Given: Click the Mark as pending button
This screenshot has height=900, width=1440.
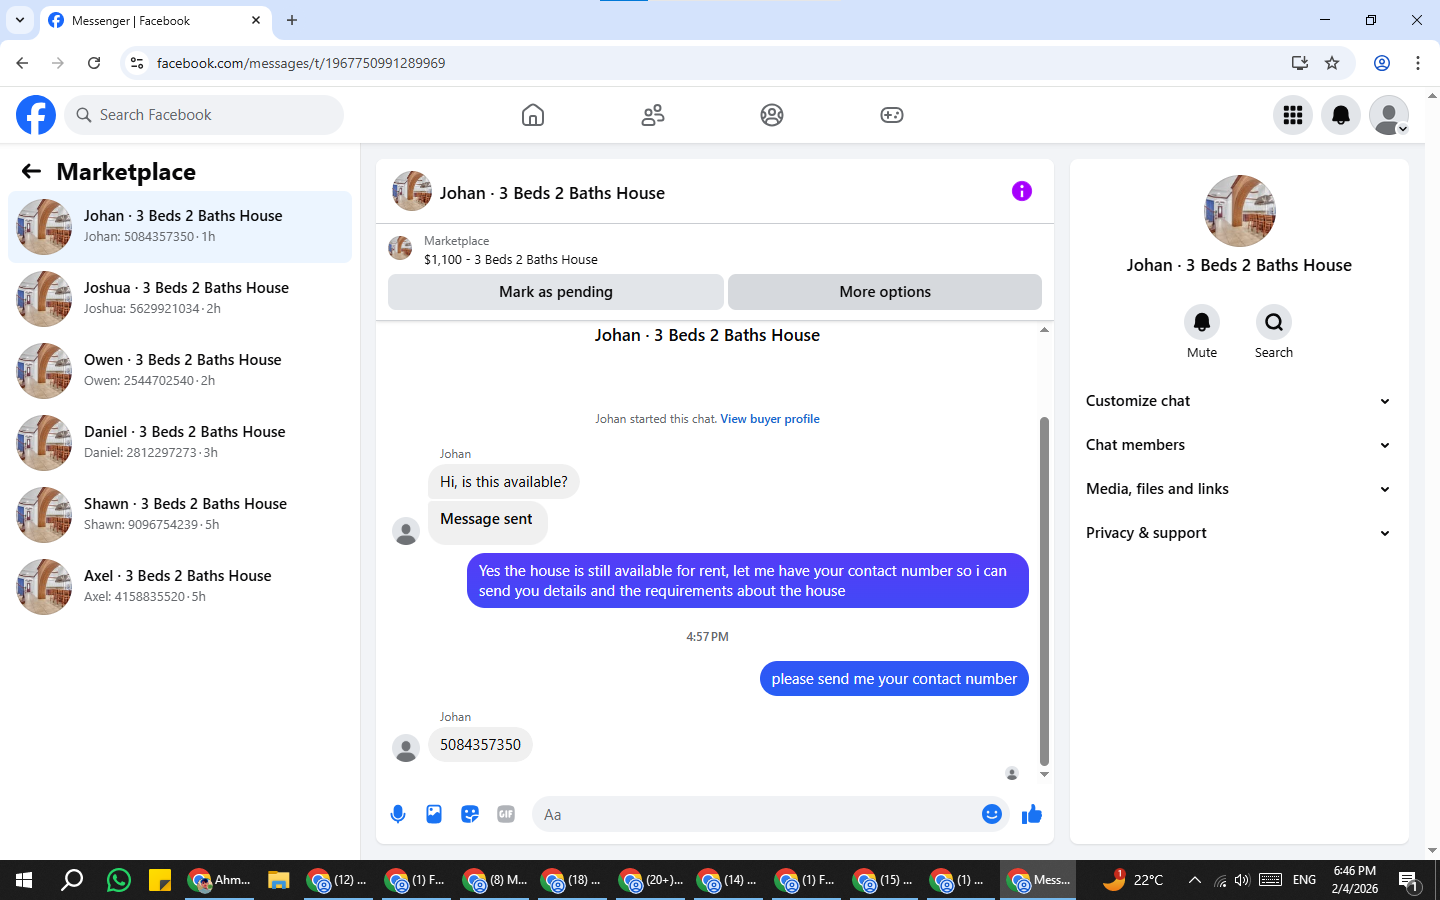Looking at the screenshot, I should (x=556, y=292).
